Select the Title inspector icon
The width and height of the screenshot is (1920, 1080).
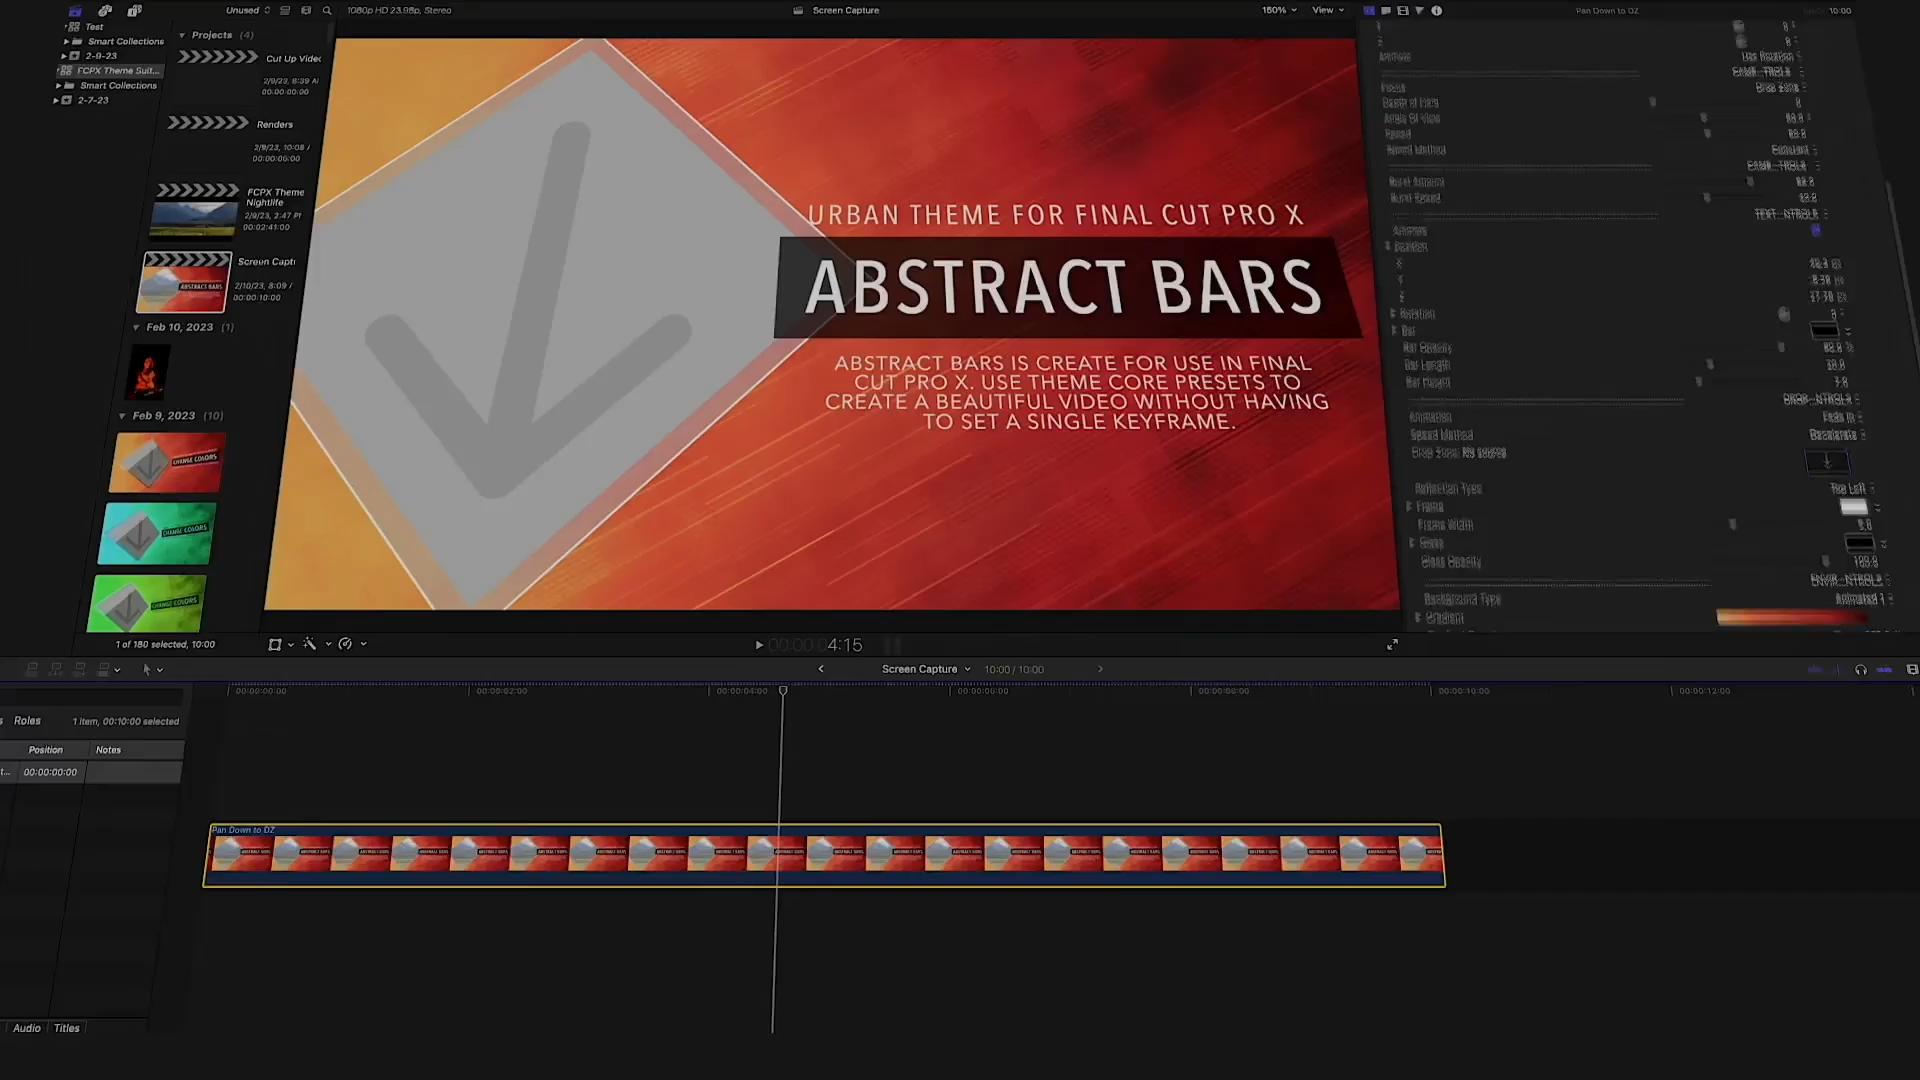pos(1369,11)
